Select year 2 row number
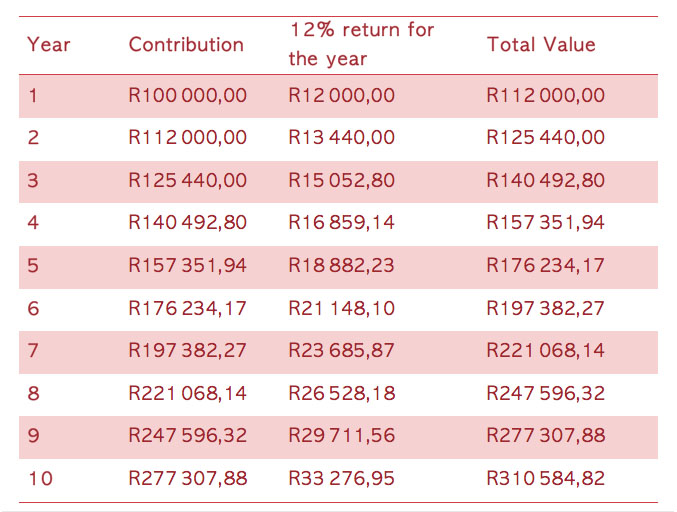Viewport: 677px width, 512px height. point(33,138)
